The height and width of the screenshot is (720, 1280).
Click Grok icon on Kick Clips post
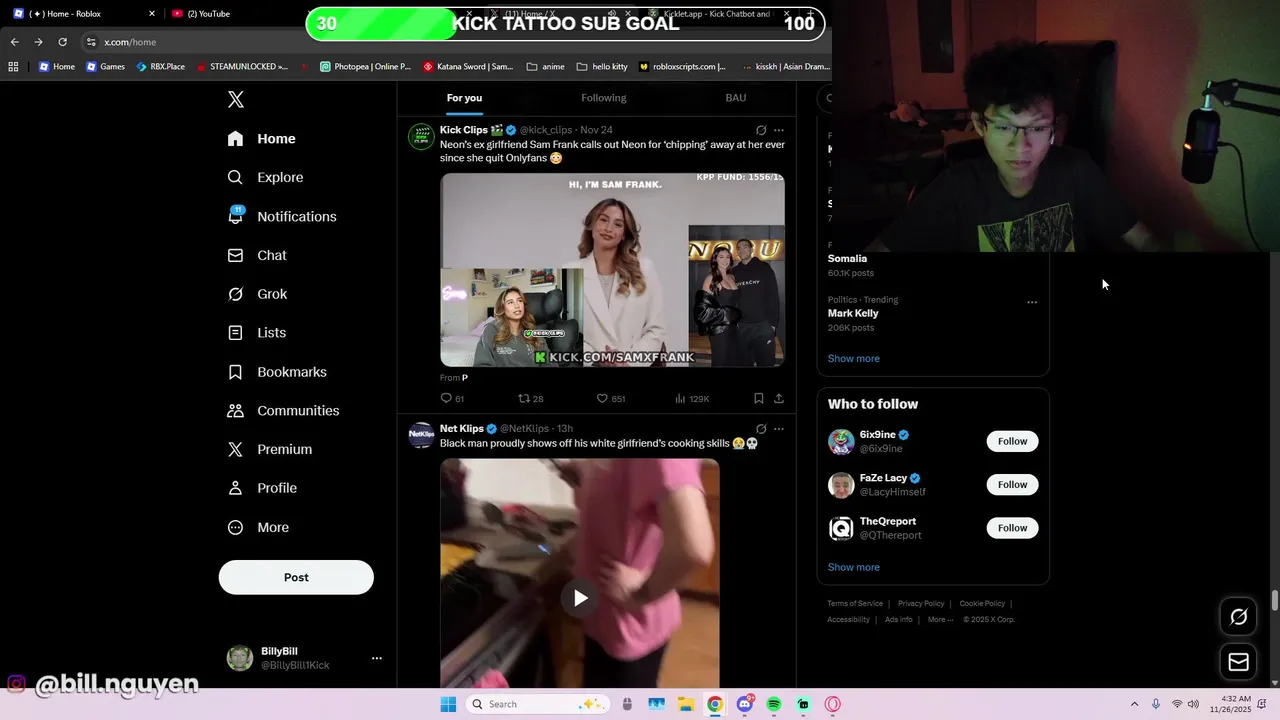[x=761, y=130]
